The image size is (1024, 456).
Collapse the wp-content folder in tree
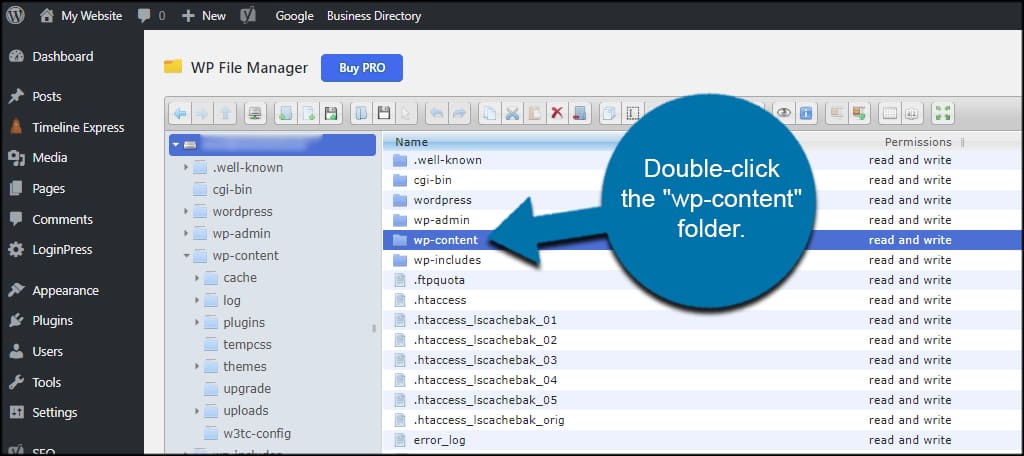tap(186, 256)
